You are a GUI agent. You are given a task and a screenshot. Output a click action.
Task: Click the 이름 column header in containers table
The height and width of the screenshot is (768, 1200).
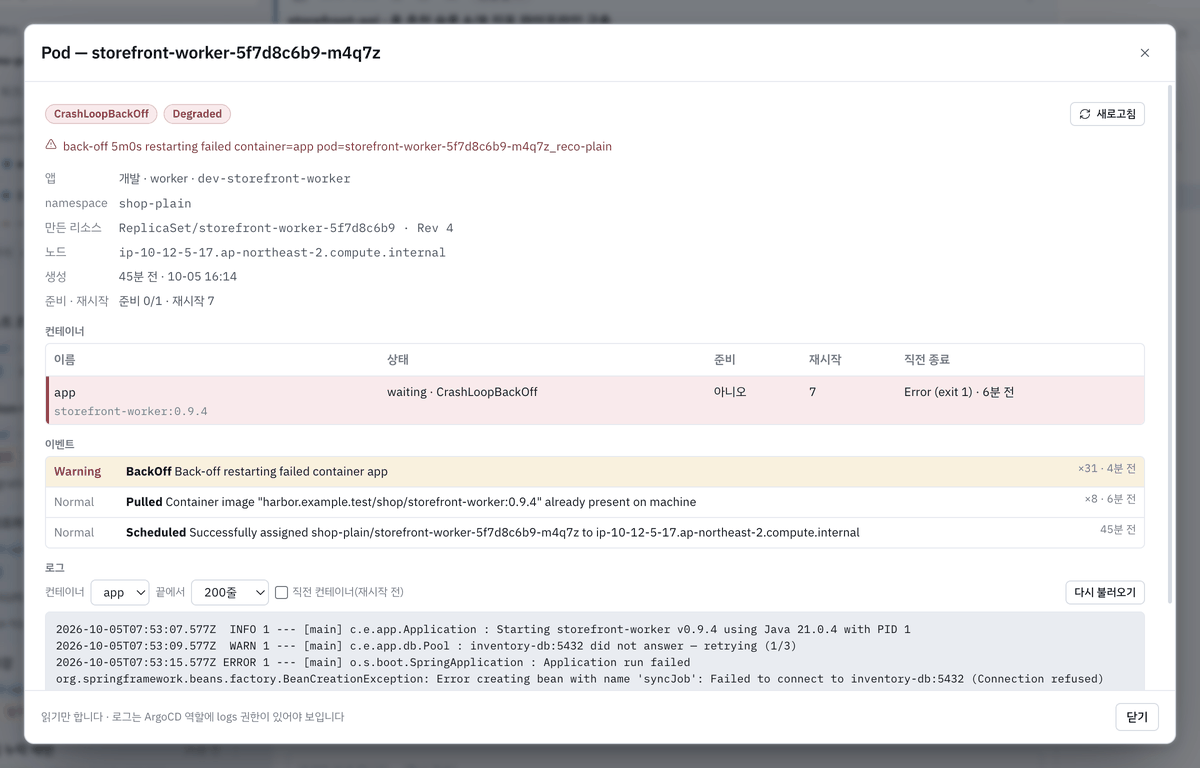click(65, 360)
